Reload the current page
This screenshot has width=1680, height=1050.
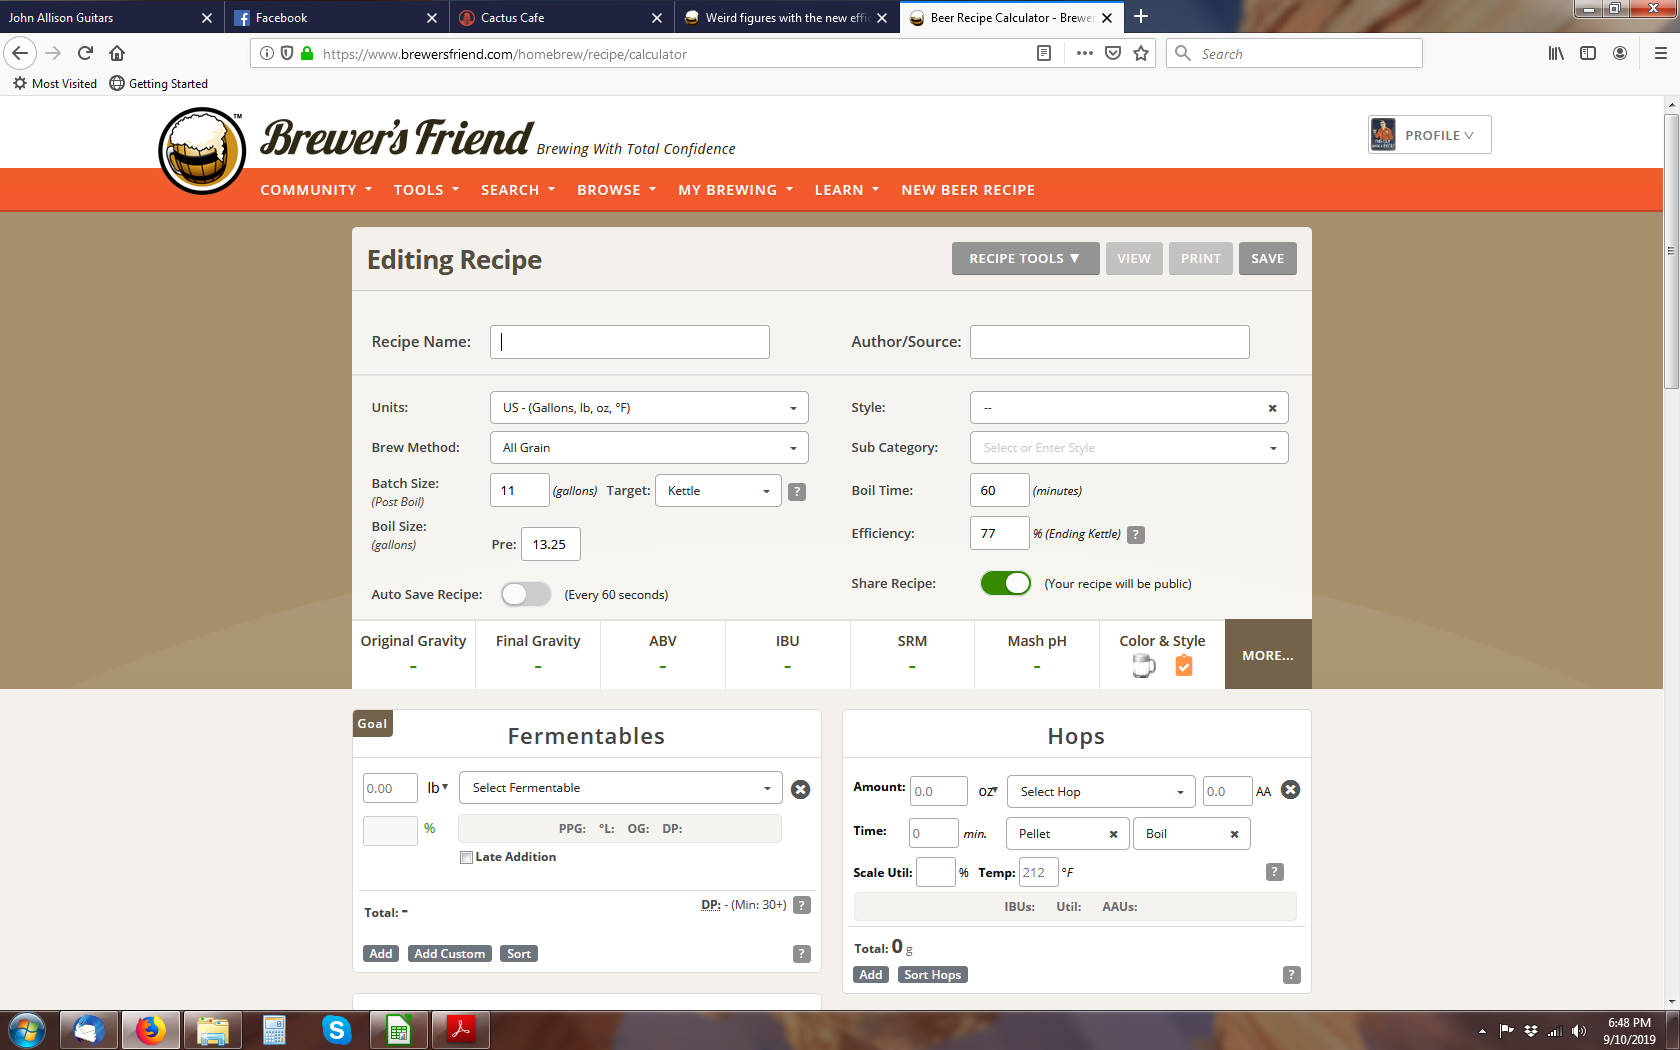pyautogui.click(x=85, y=53)
